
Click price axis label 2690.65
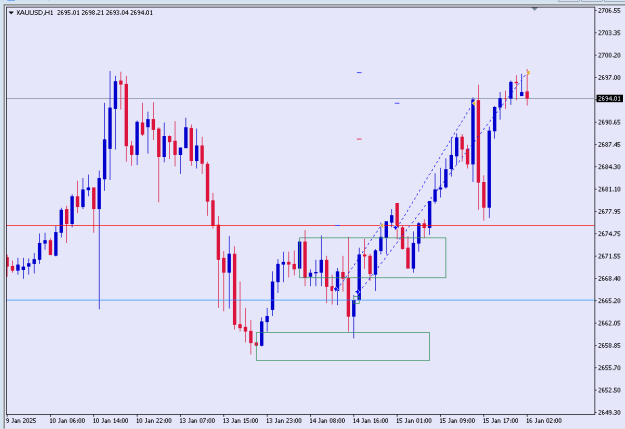click(x=610, y=122)
